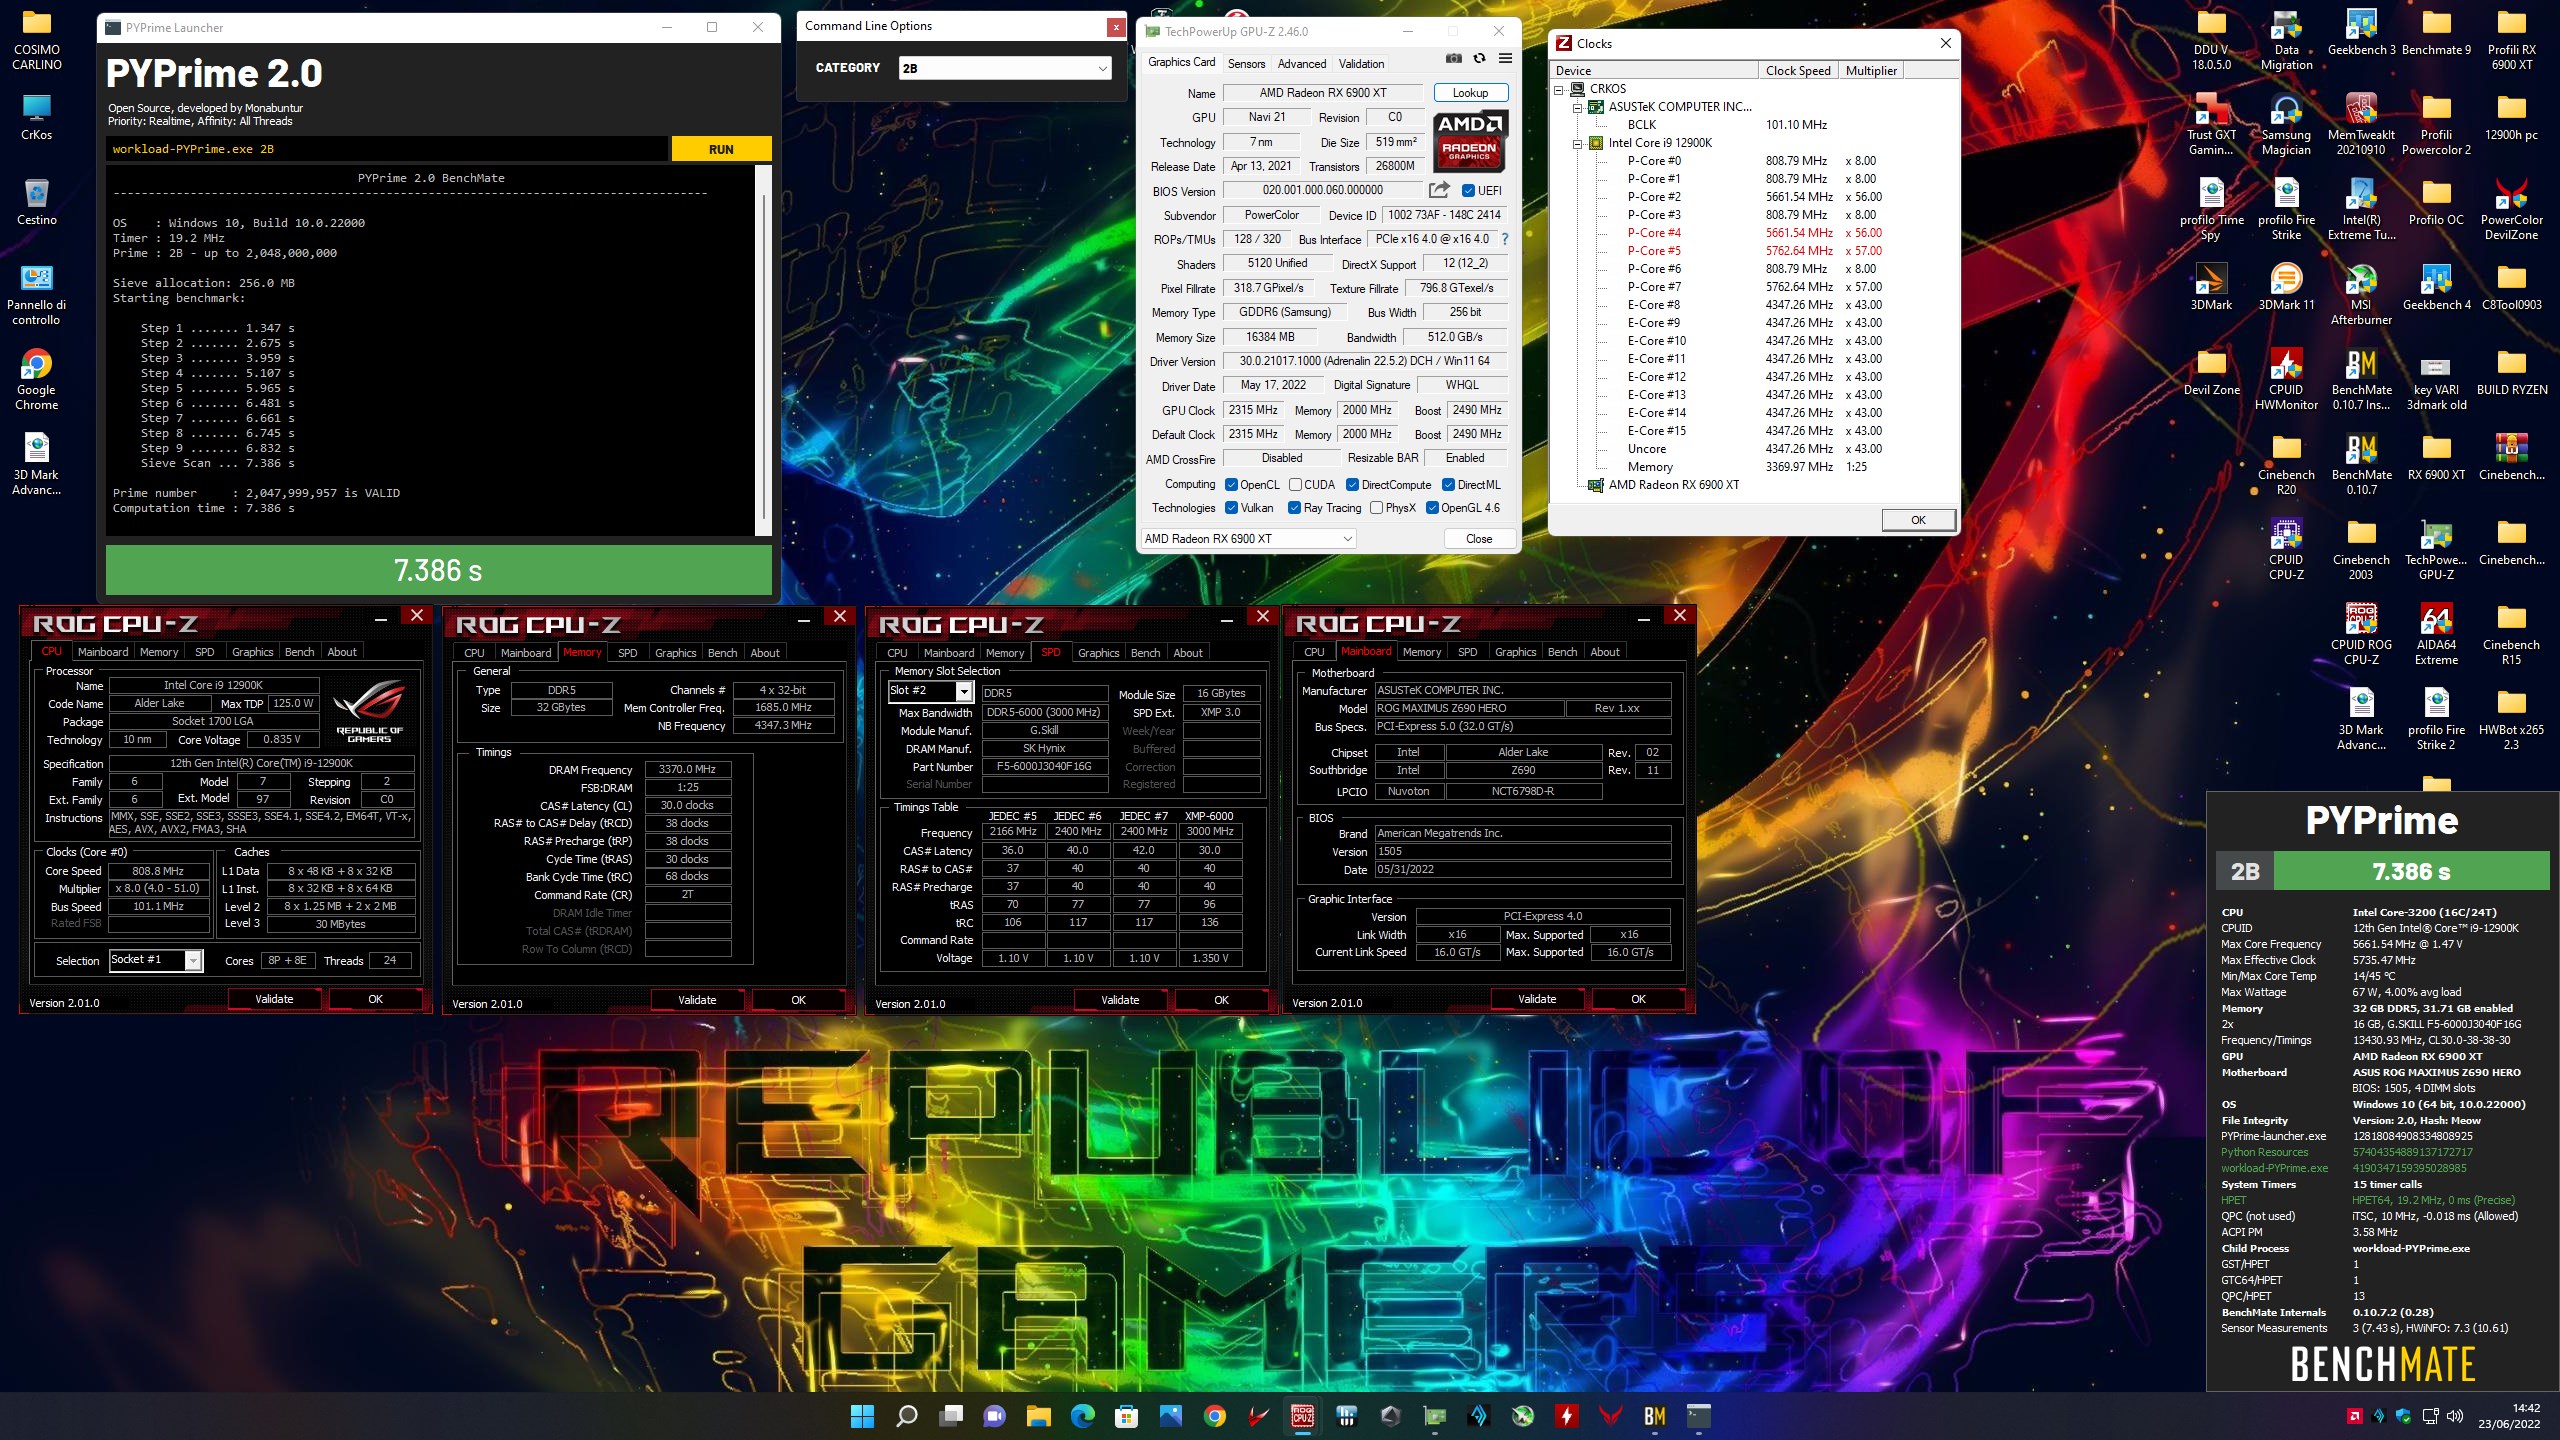Click the Close button in GPU-Z

(1478, 539)
